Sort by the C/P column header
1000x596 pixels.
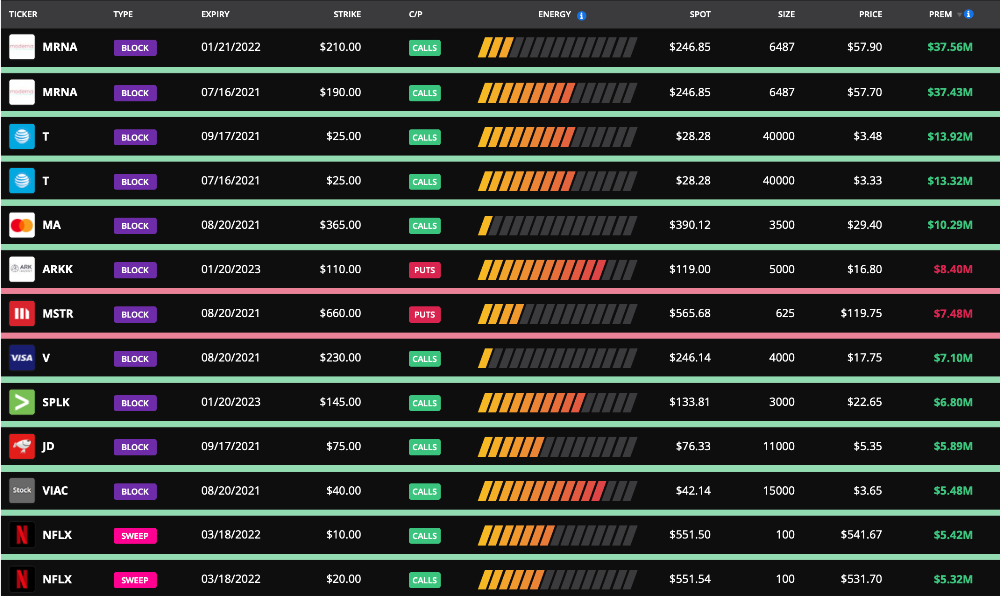[416, 14]
